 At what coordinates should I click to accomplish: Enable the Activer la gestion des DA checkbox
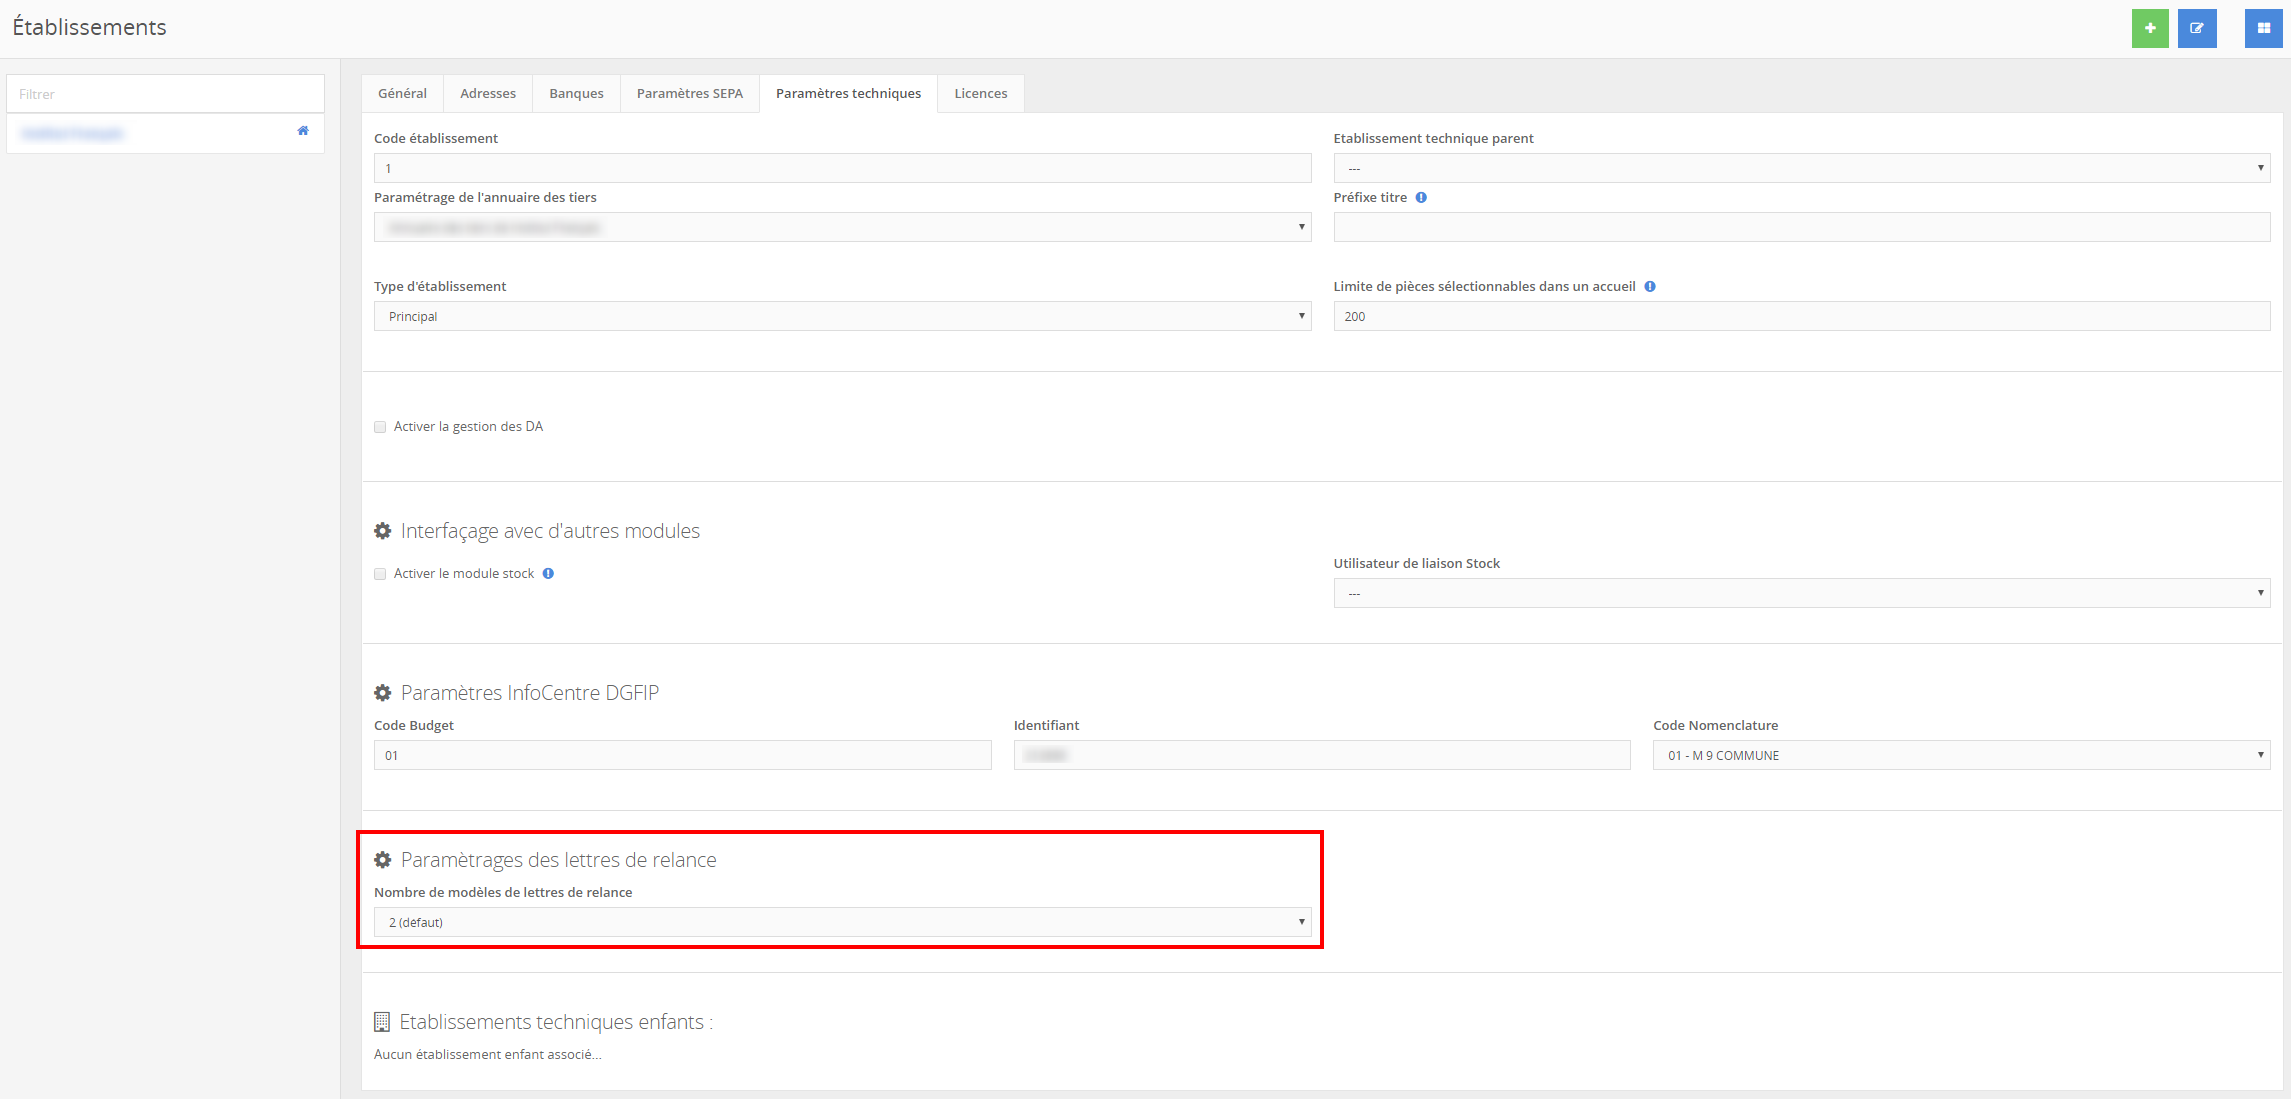pyautogui.click(x=380, y=427)
